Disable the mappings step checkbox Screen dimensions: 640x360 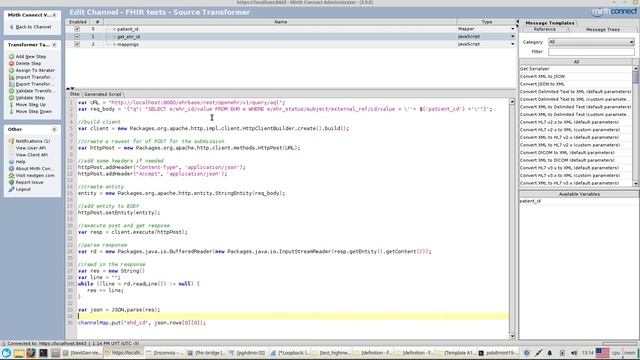coord(77,44)
